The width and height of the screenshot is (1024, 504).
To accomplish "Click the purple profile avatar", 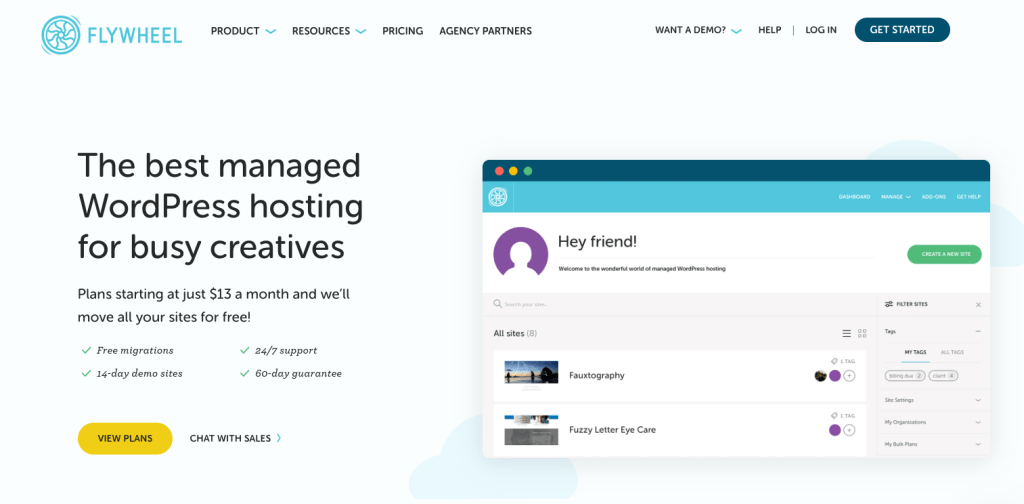I will point(520,252).
